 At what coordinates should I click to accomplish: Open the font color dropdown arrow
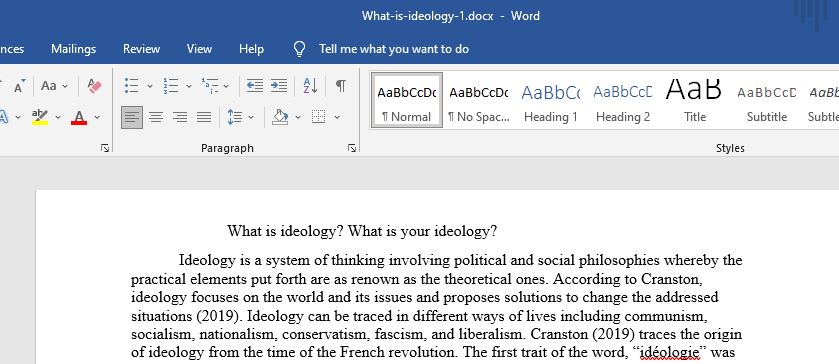97,117
